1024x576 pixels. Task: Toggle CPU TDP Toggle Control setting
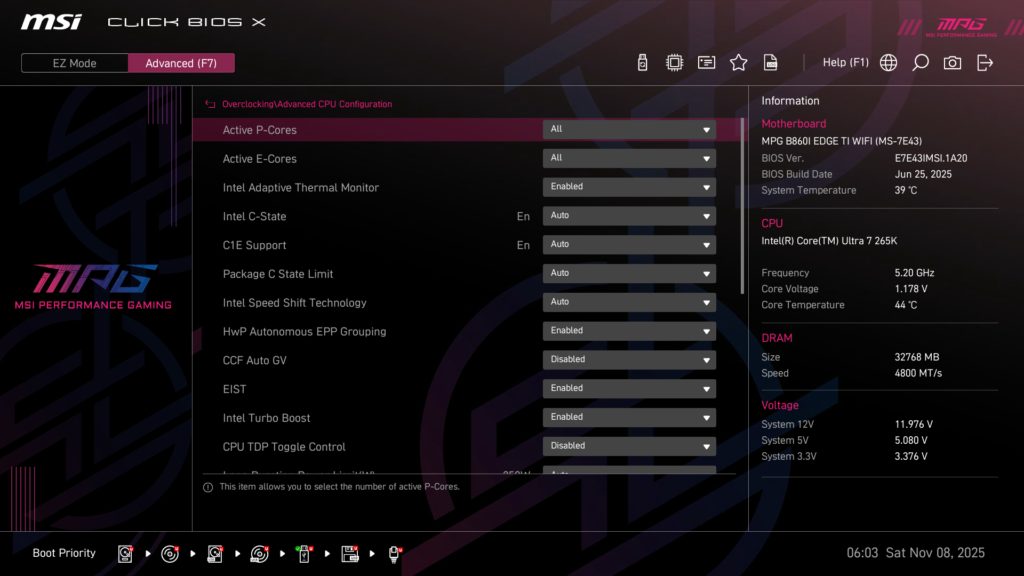(628, 446)
